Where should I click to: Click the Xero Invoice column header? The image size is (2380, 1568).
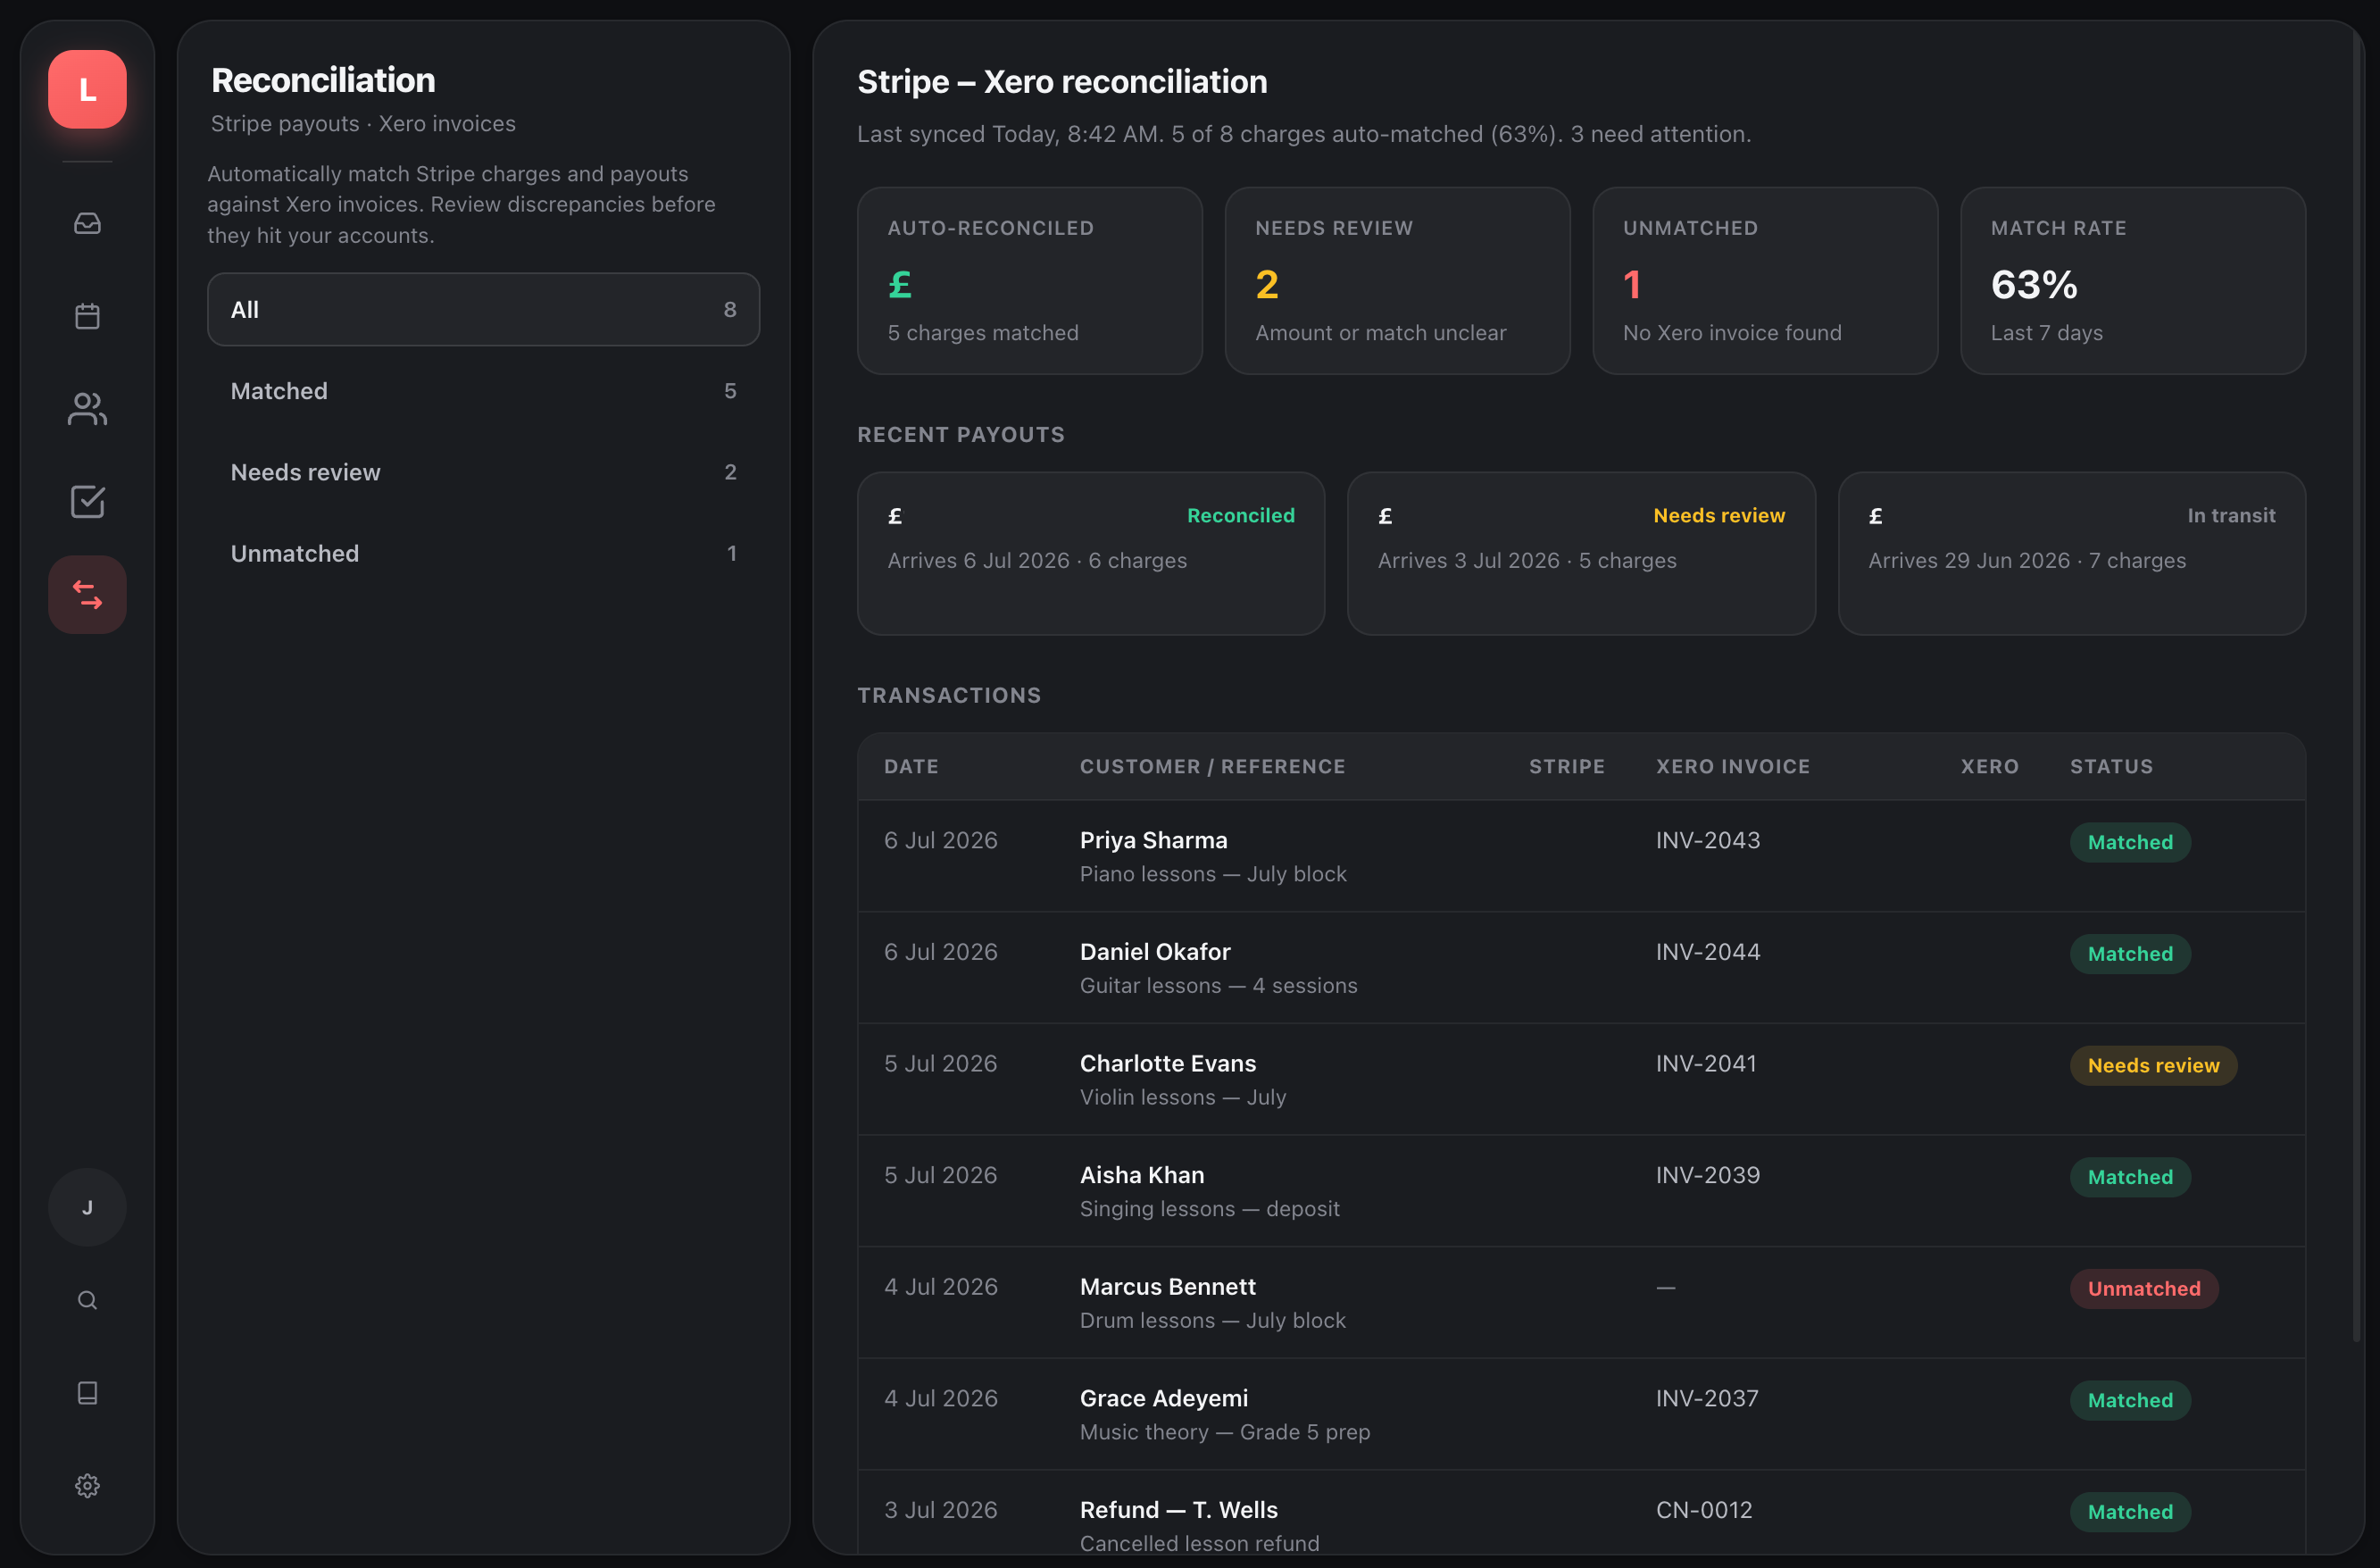(1732, 766)
